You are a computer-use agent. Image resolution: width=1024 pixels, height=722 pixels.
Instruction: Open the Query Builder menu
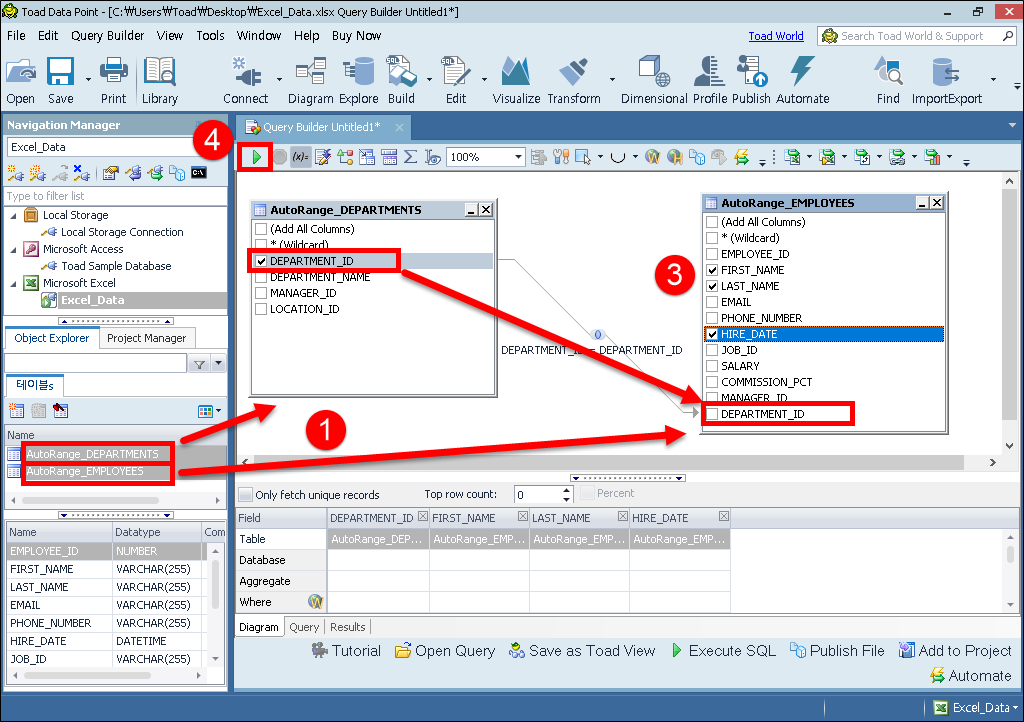click(x=107, y=36)
